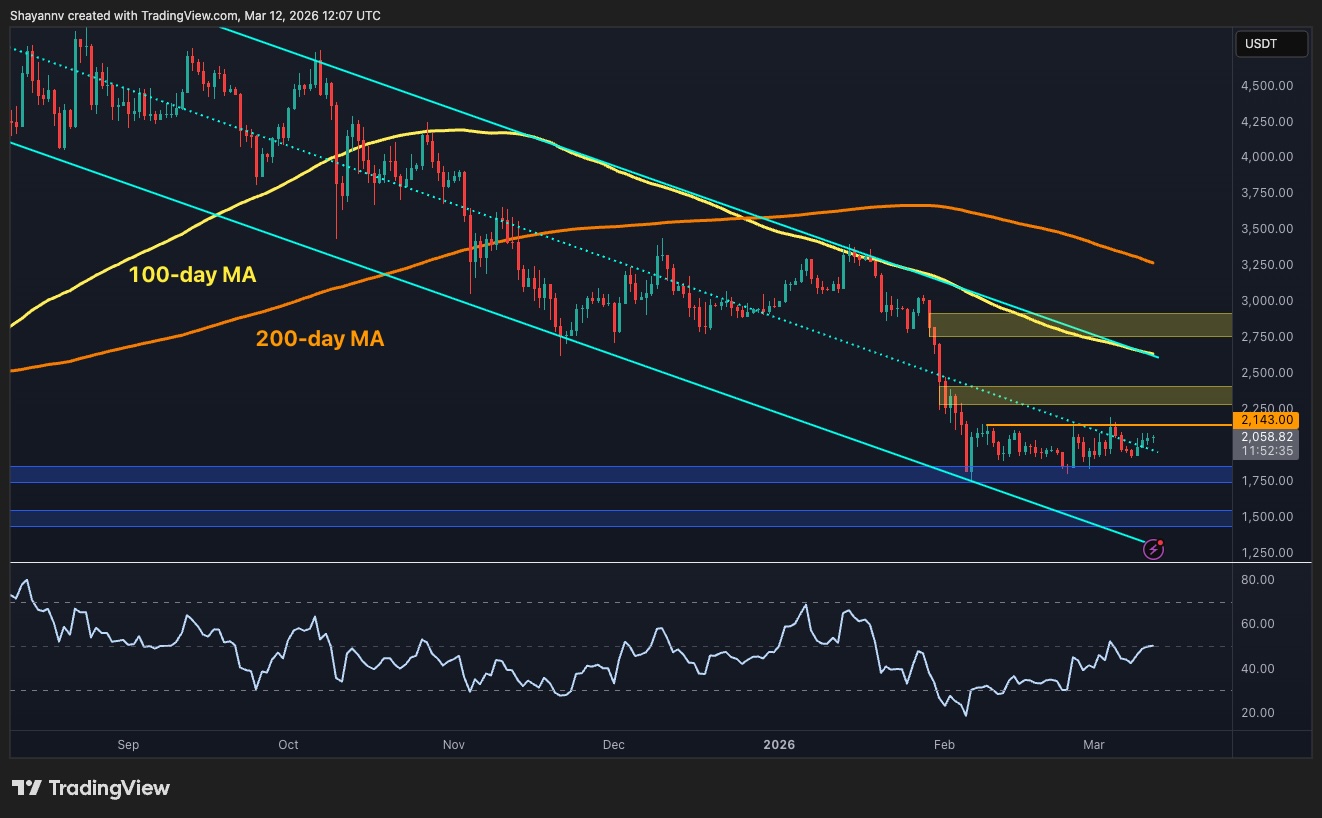The width and height of the screenshot is (1322, 818).
Task: Click the purple lightning flash icon on the chart
Action: coord(1155,547)
